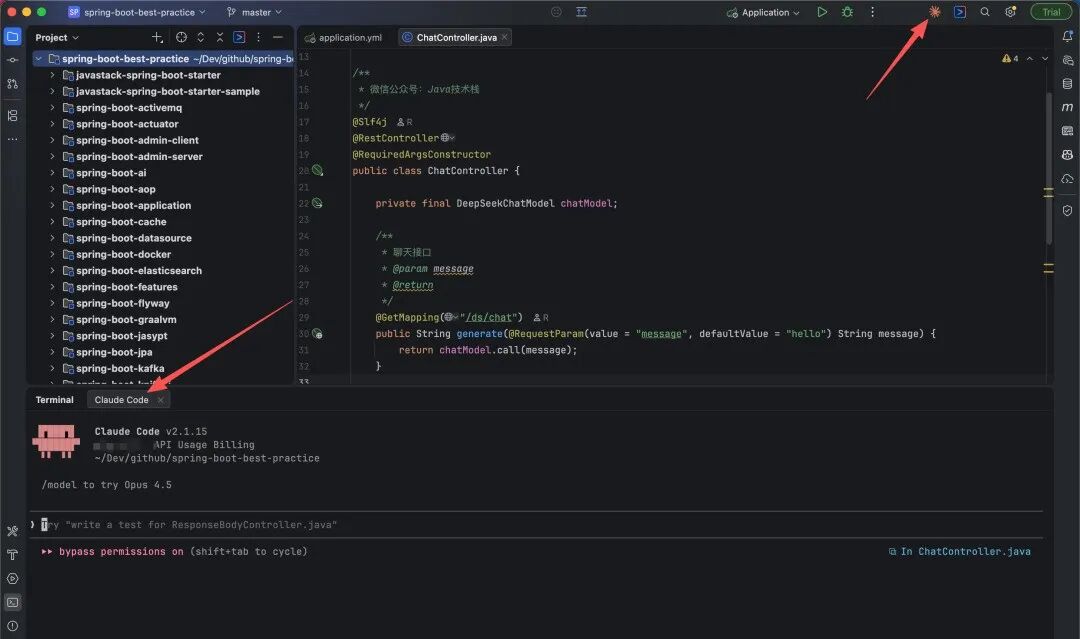
Task: Click the Claude Code prompt input line
Action: point(537,525)
